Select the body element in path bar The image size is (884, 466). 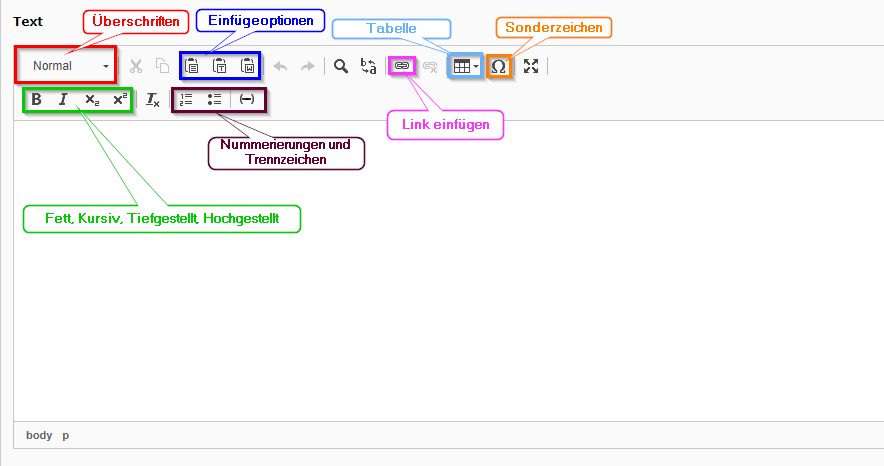(x=39, y=435)
